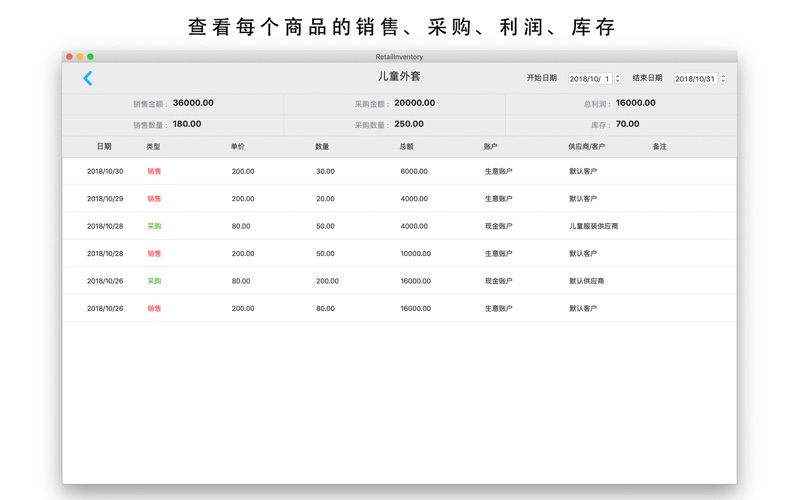Sort by the 日期 column header
800x500 pixels.
pos(104,147)
